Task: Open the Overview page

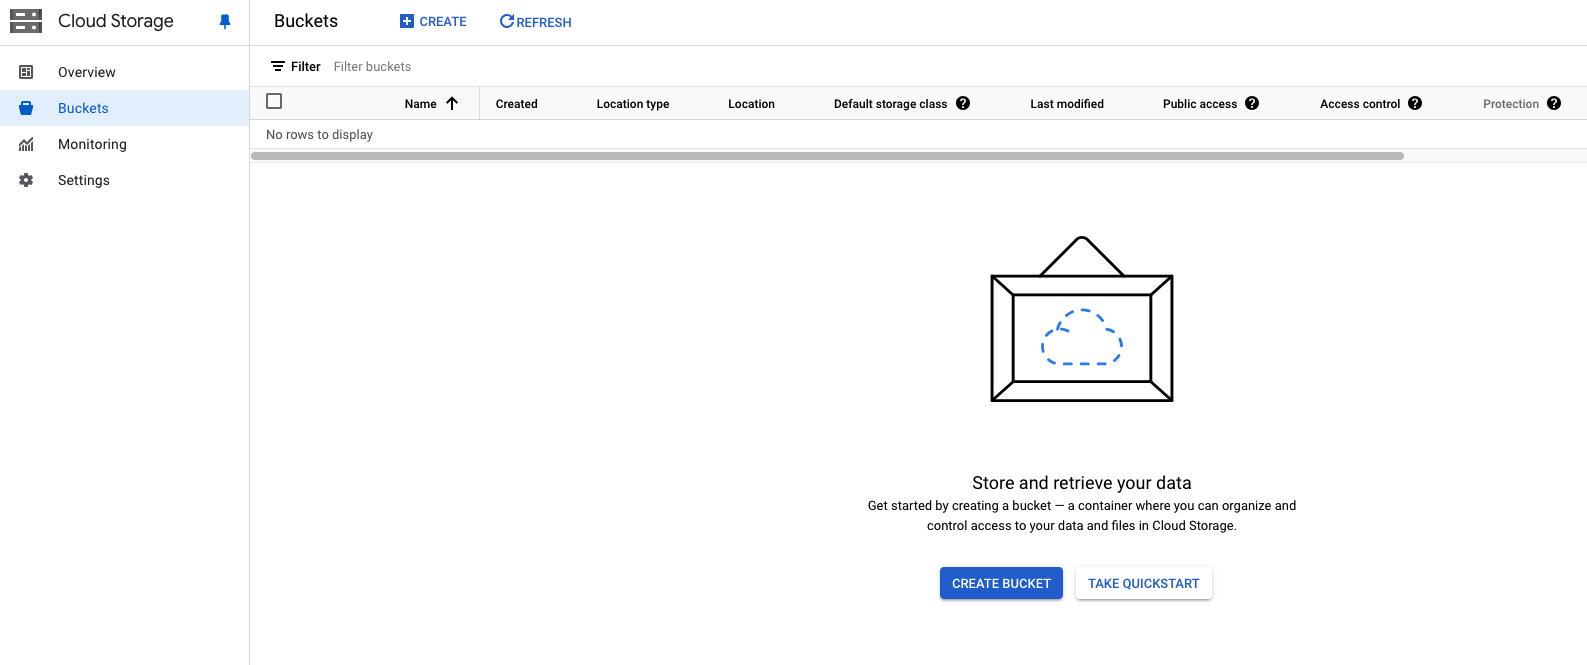Action: click(x=124, y=72)
